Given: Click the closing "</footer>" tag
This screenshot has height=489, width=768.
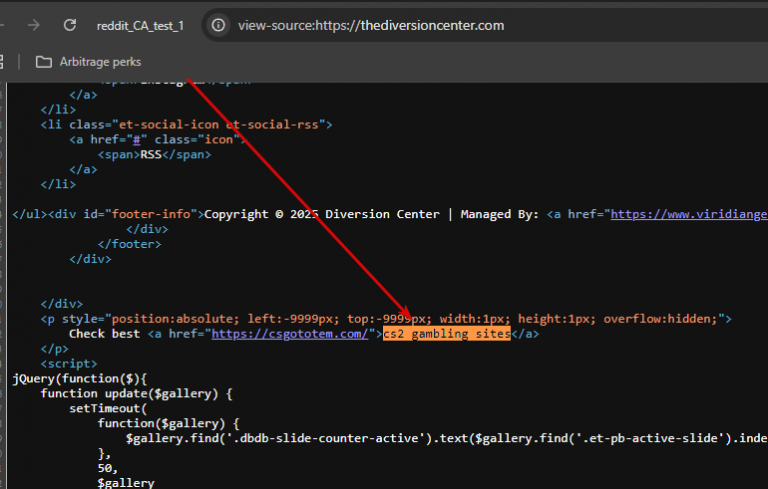Looking at the screenshot, I should coord(129,244).
